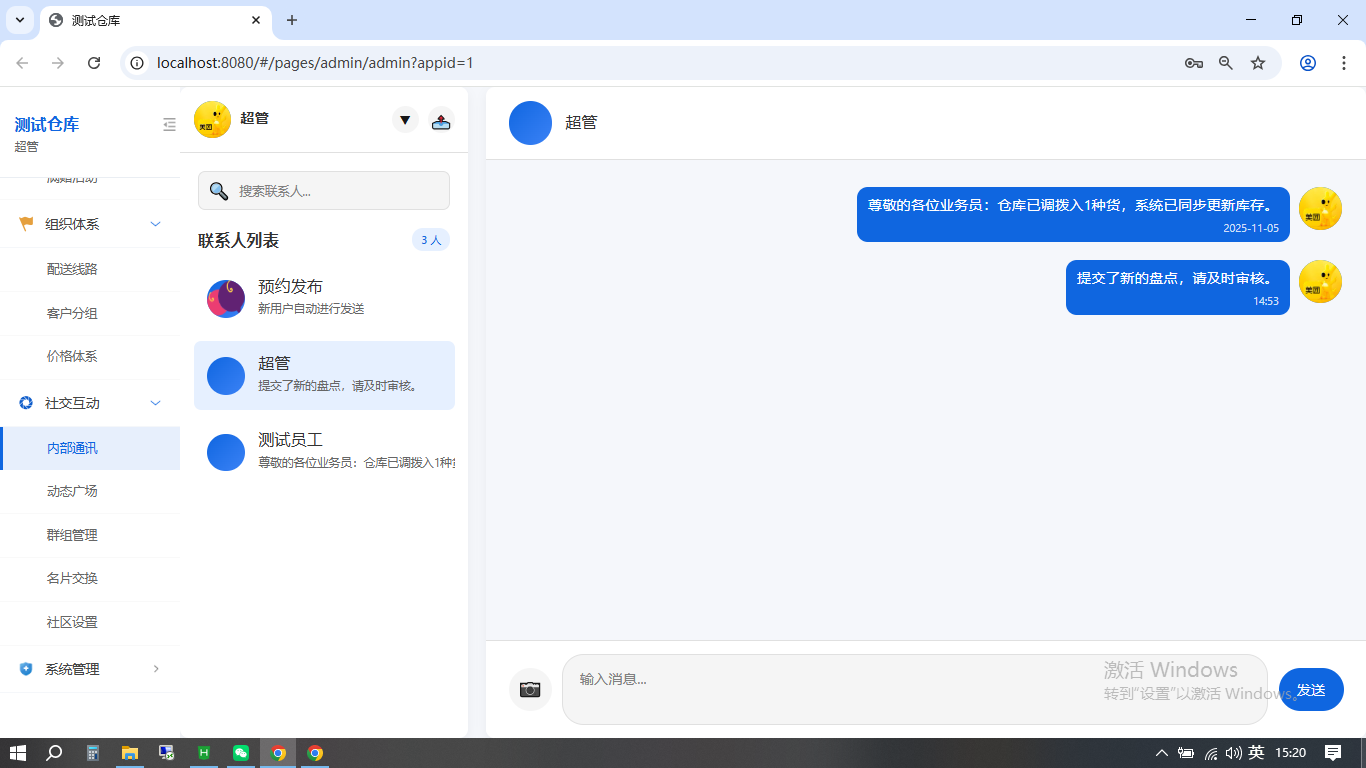Switch to 动态广场 in the sidebar

[x=70, y=490]
